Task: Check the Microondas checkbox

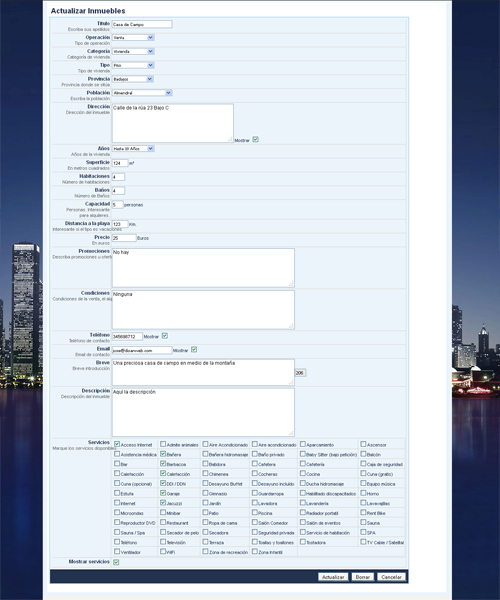Action: [x=117, y=512]
